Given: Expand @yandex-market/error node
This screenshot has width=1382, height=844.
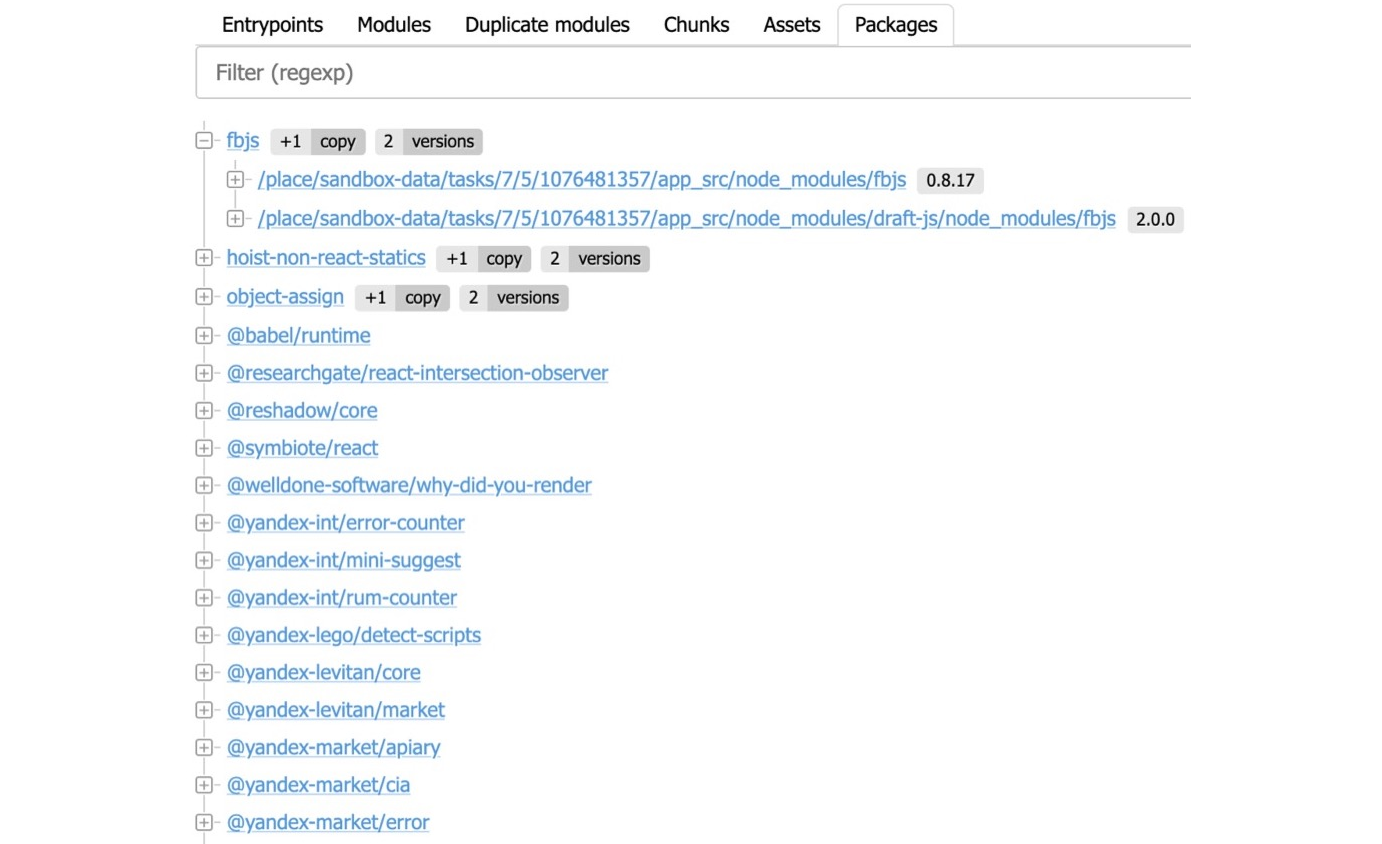Looking at the screenshot, I should point(205,823).
